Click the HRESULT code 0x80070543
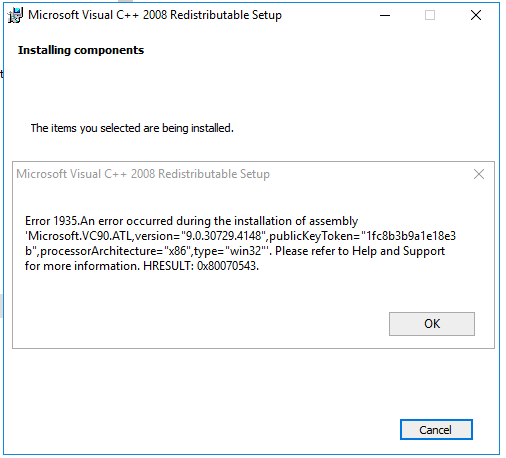506x458 pixels. [x=228, y=266]
